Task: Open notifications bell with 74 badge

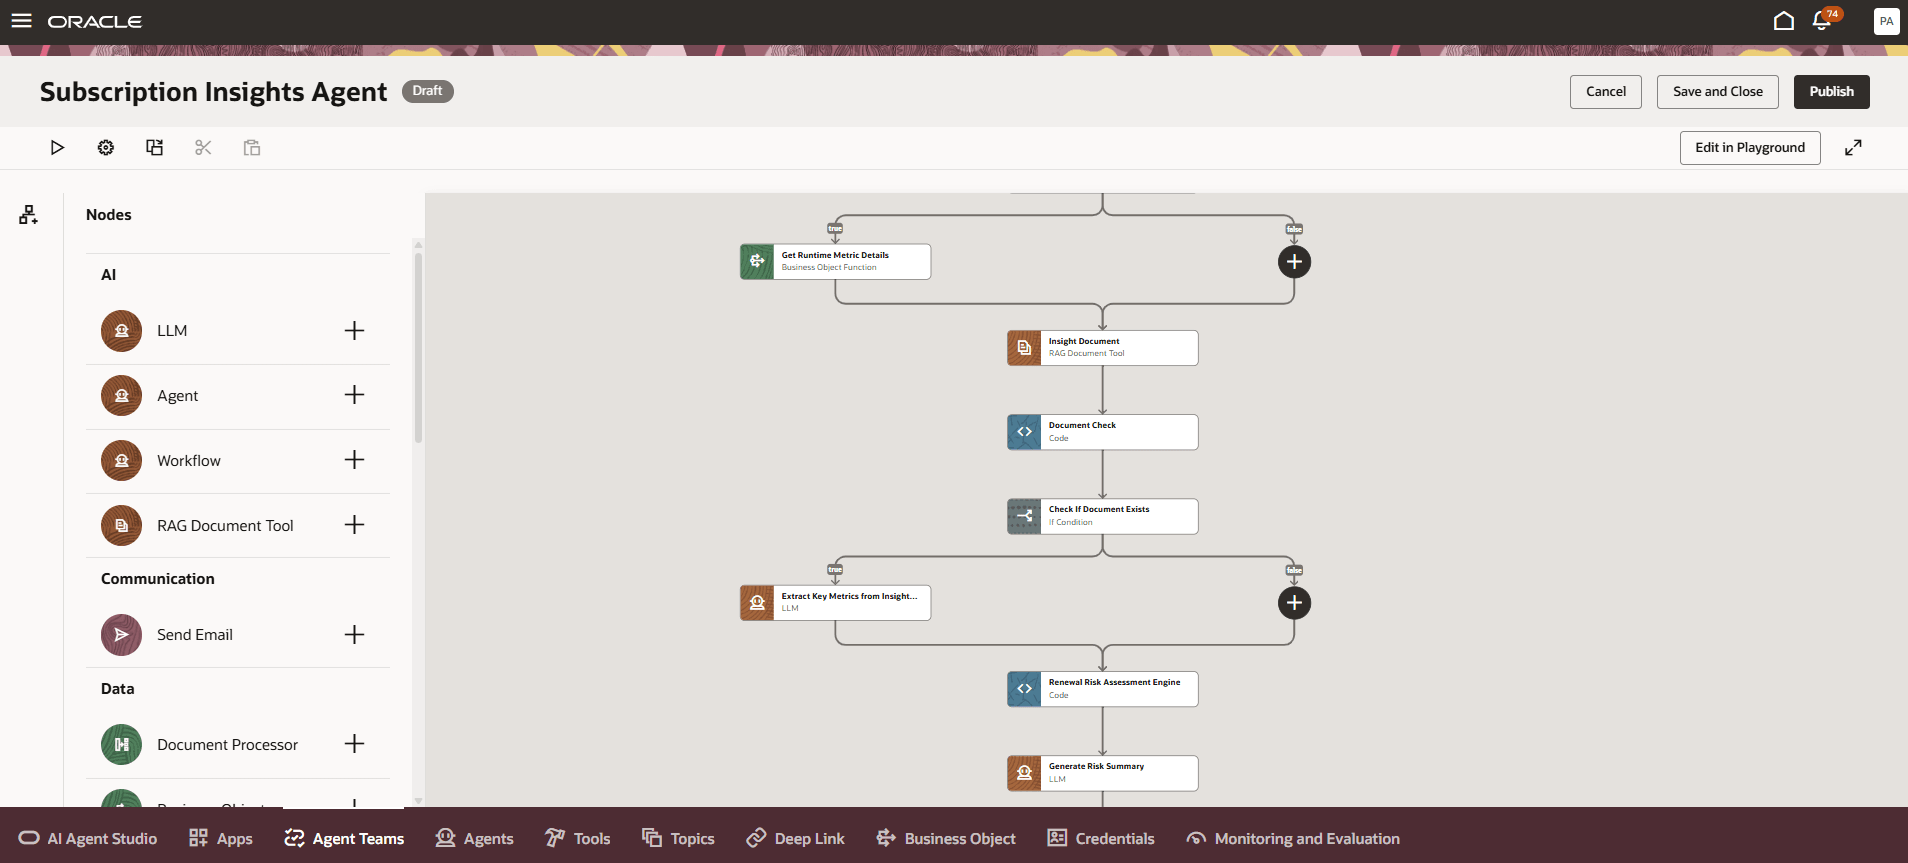Action: click(x=1823, y=20)
